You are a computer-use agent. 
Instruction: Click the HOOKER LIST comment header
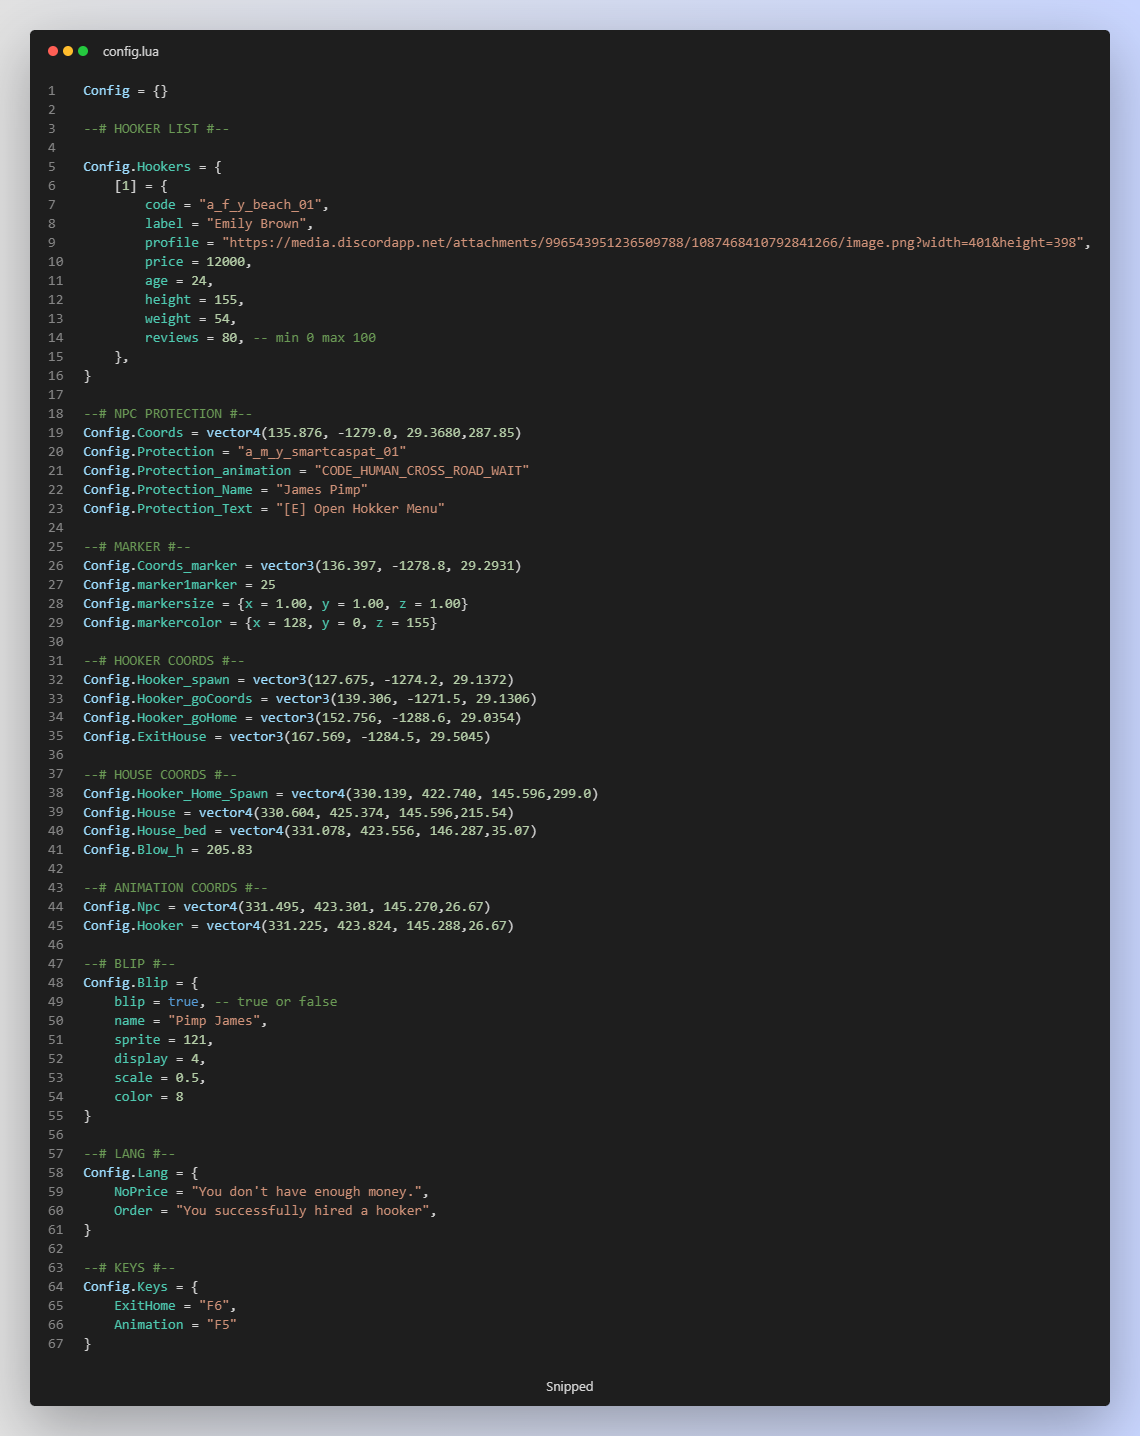154,128
